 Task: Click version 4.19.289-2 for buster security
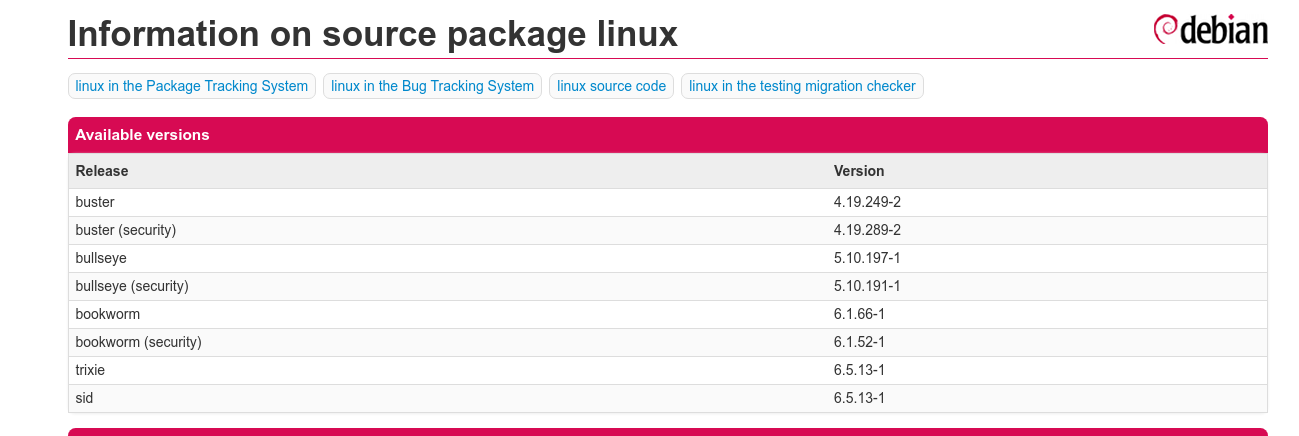[868, 230]
